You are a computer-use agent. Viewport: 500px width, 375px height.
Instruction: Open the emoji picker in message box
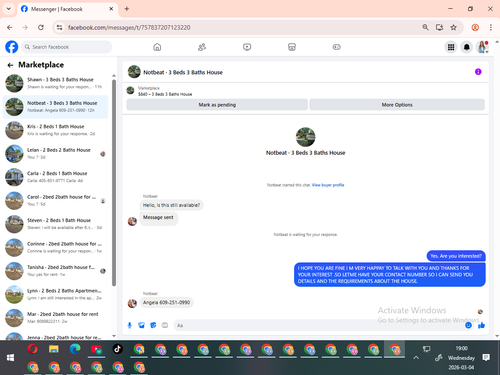point(468,325)
